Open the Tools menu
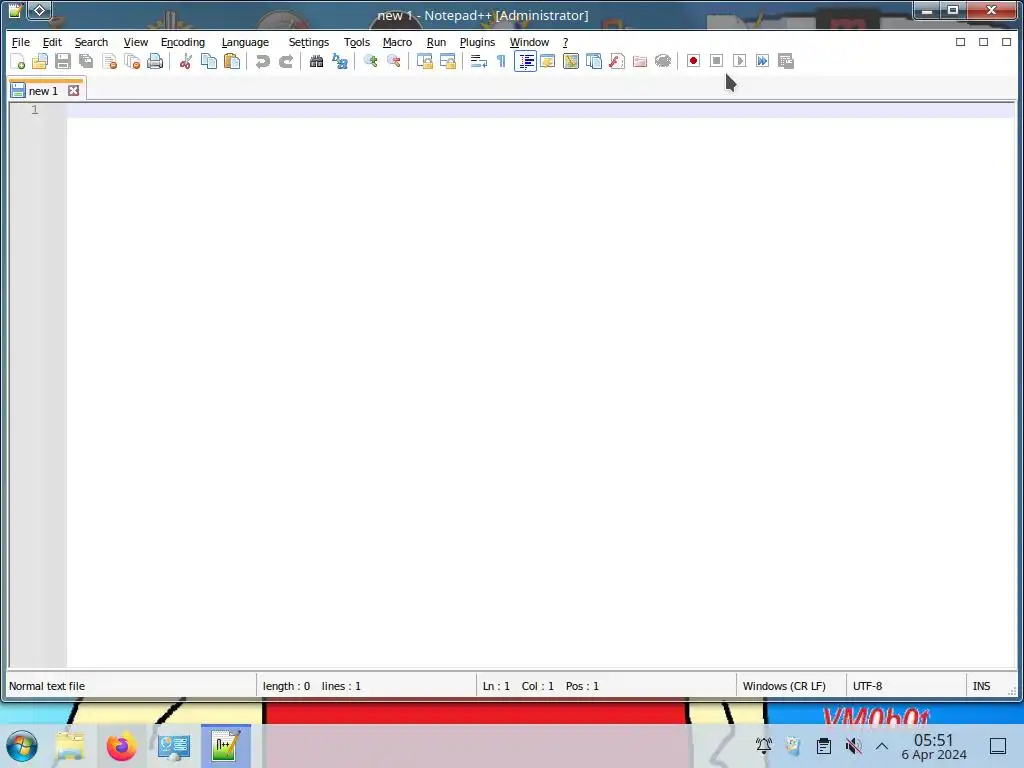 (357, 42)
